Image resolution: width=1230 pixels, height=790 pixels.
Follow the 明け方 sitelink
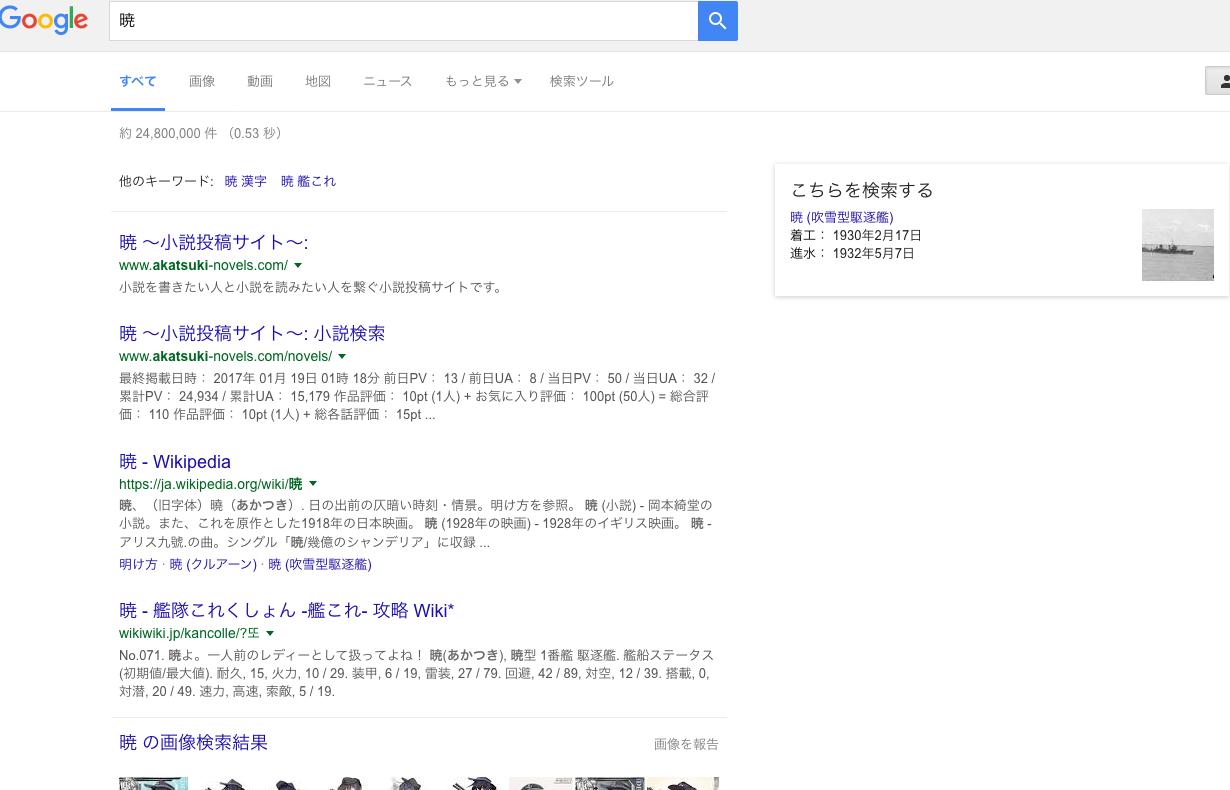point(138,564)
